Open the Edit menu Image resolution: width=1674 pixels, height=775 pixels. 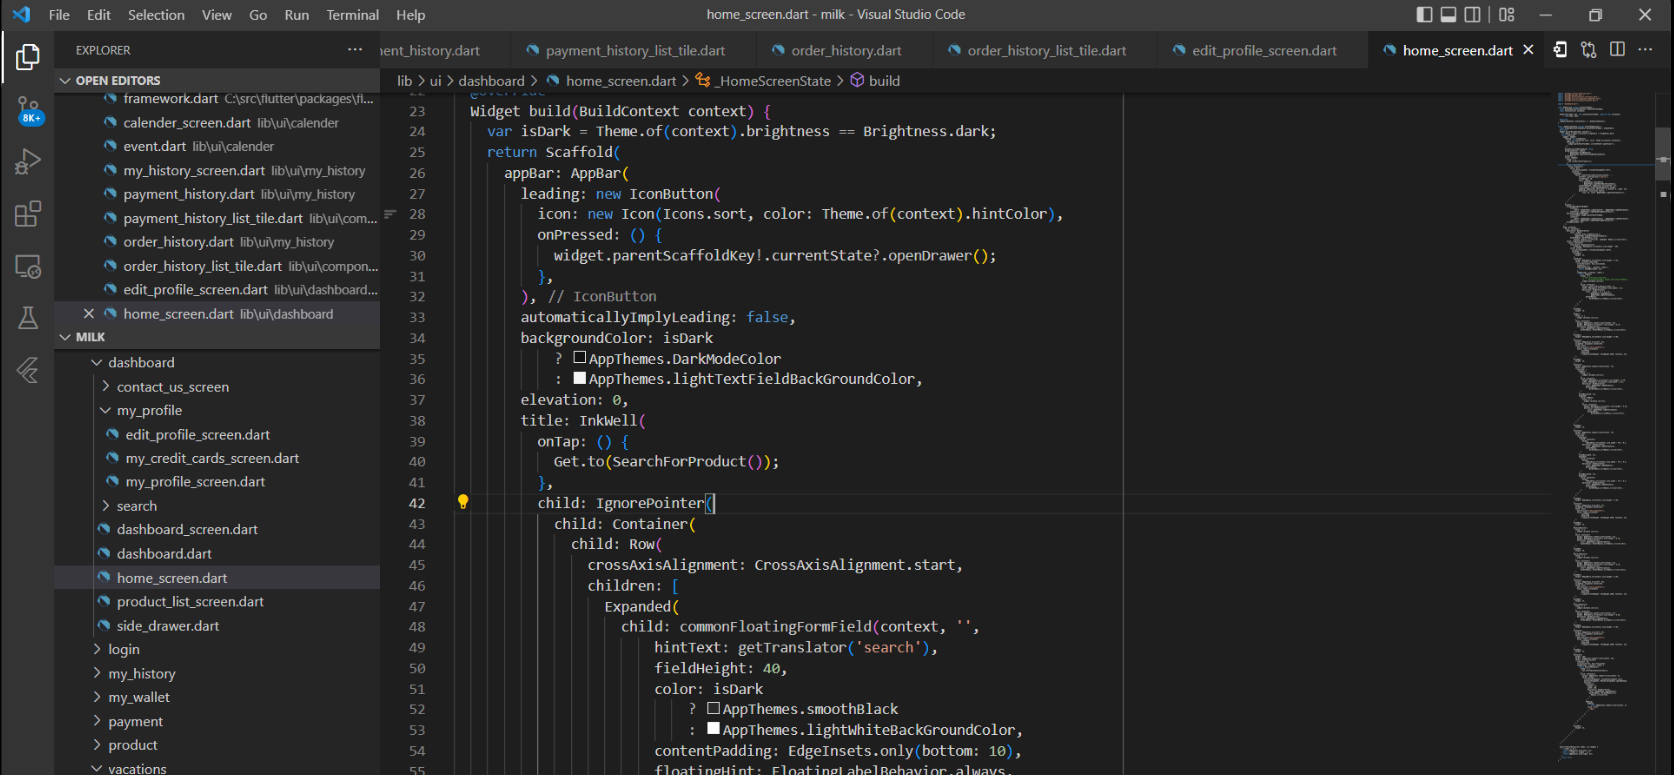click(x=99, y=14)
